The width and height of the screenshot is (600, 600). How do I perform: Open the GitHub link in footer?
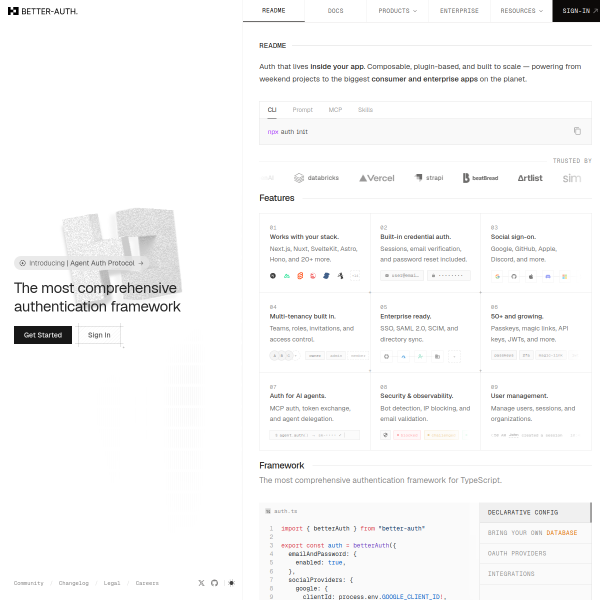[214, 583]
